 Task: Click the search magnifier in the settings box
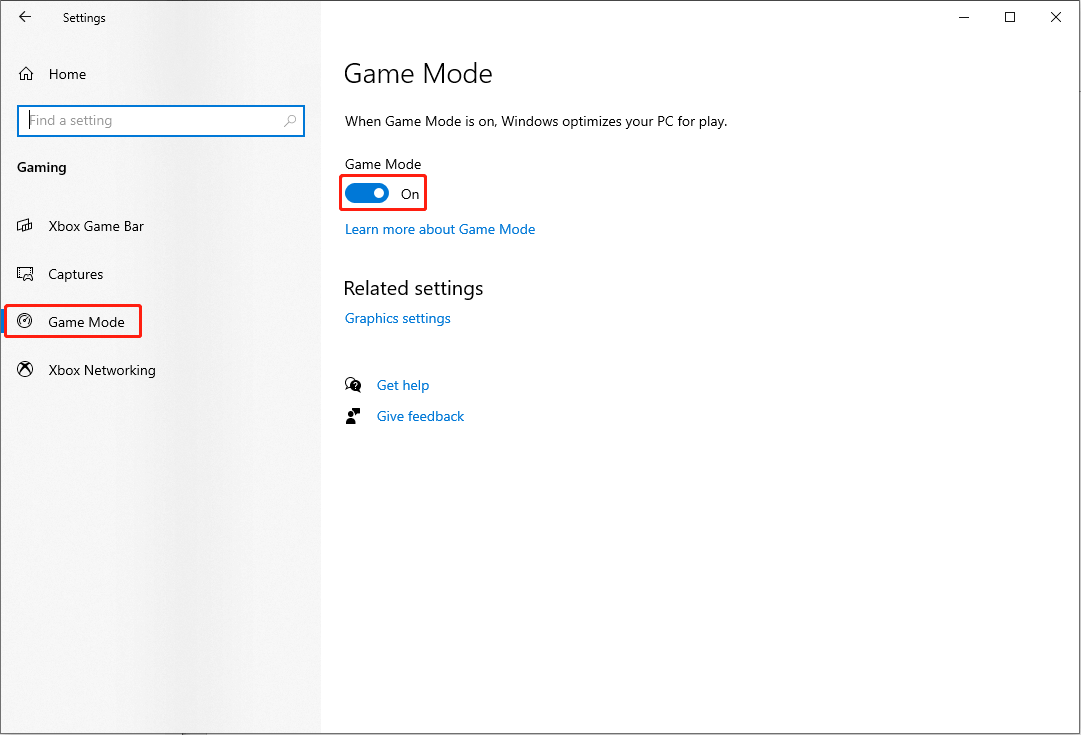click(x=290, y=120)
